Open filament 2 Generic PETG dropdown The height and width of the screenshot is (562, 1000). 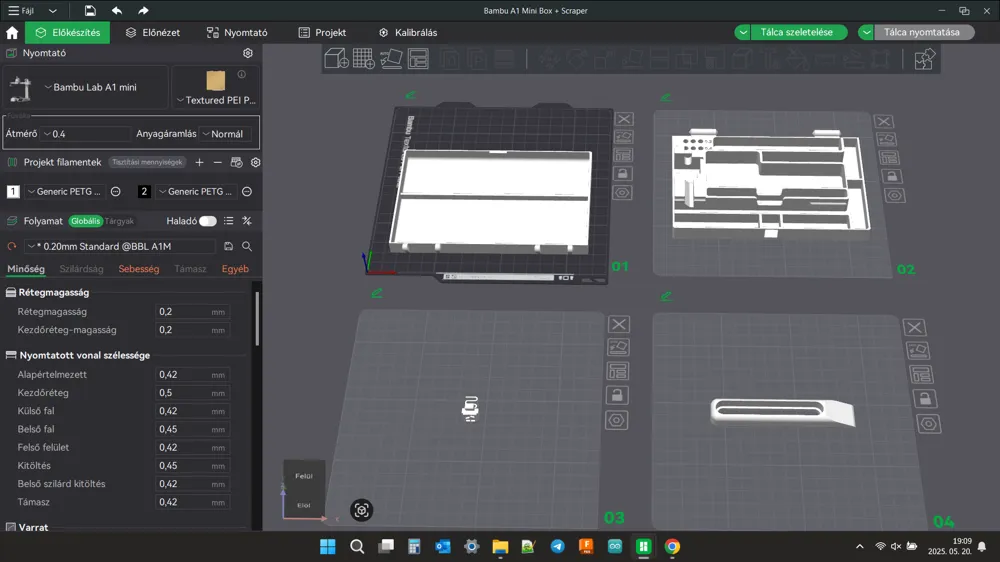click(x=197, y=191)
